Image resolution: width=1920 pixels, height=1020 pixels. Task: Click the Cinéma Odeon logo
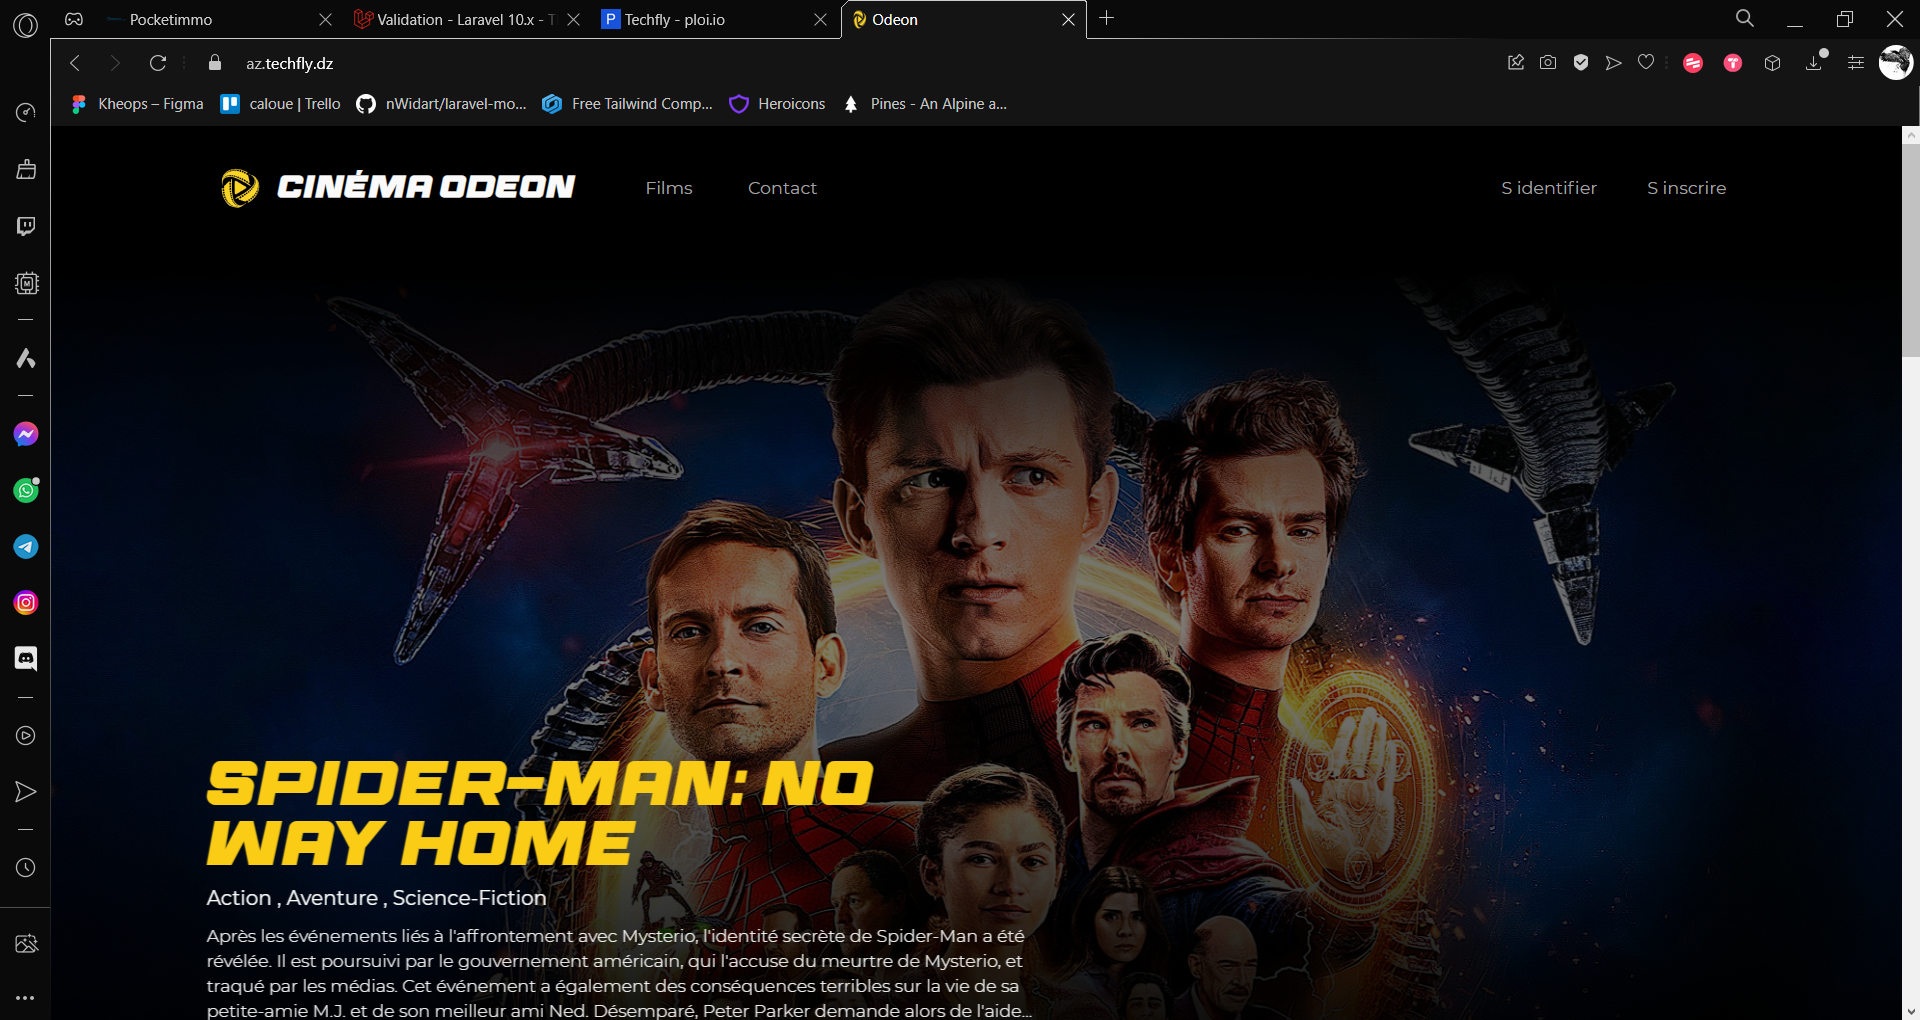398,187
